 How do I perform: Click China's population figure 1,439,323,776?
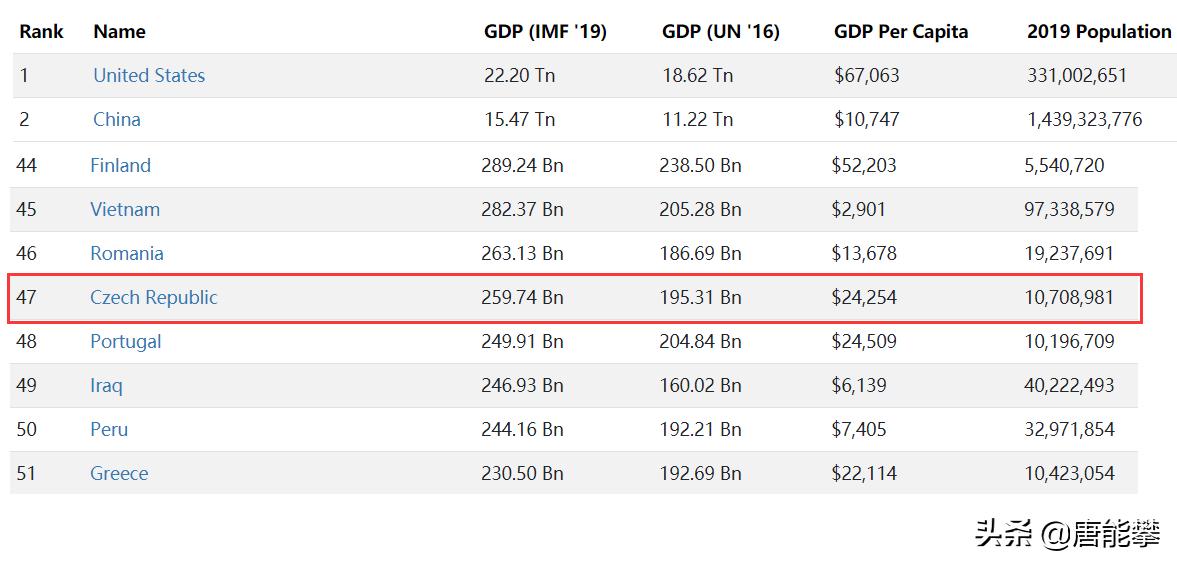[1084, 120]
